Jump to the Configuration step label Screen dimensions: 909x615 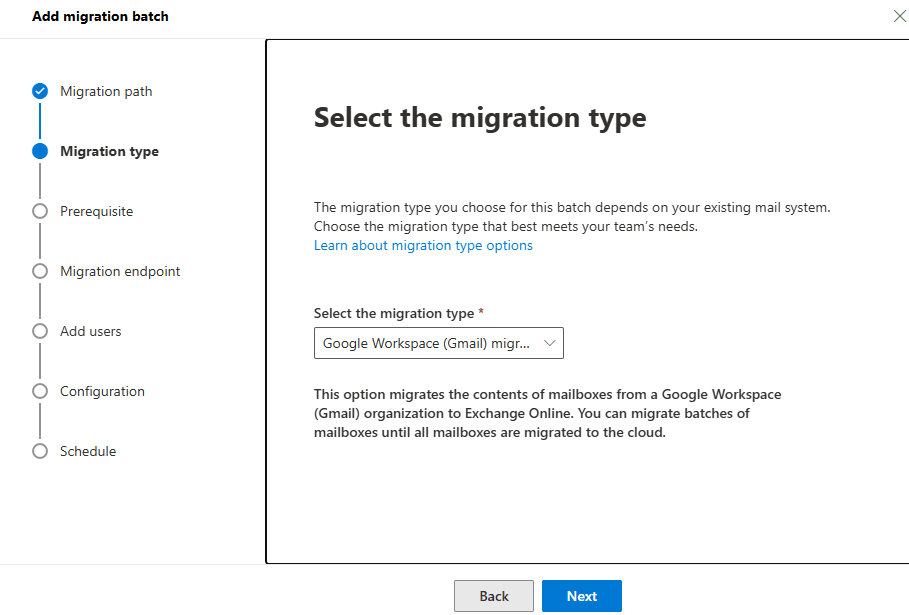pos(102,391)
